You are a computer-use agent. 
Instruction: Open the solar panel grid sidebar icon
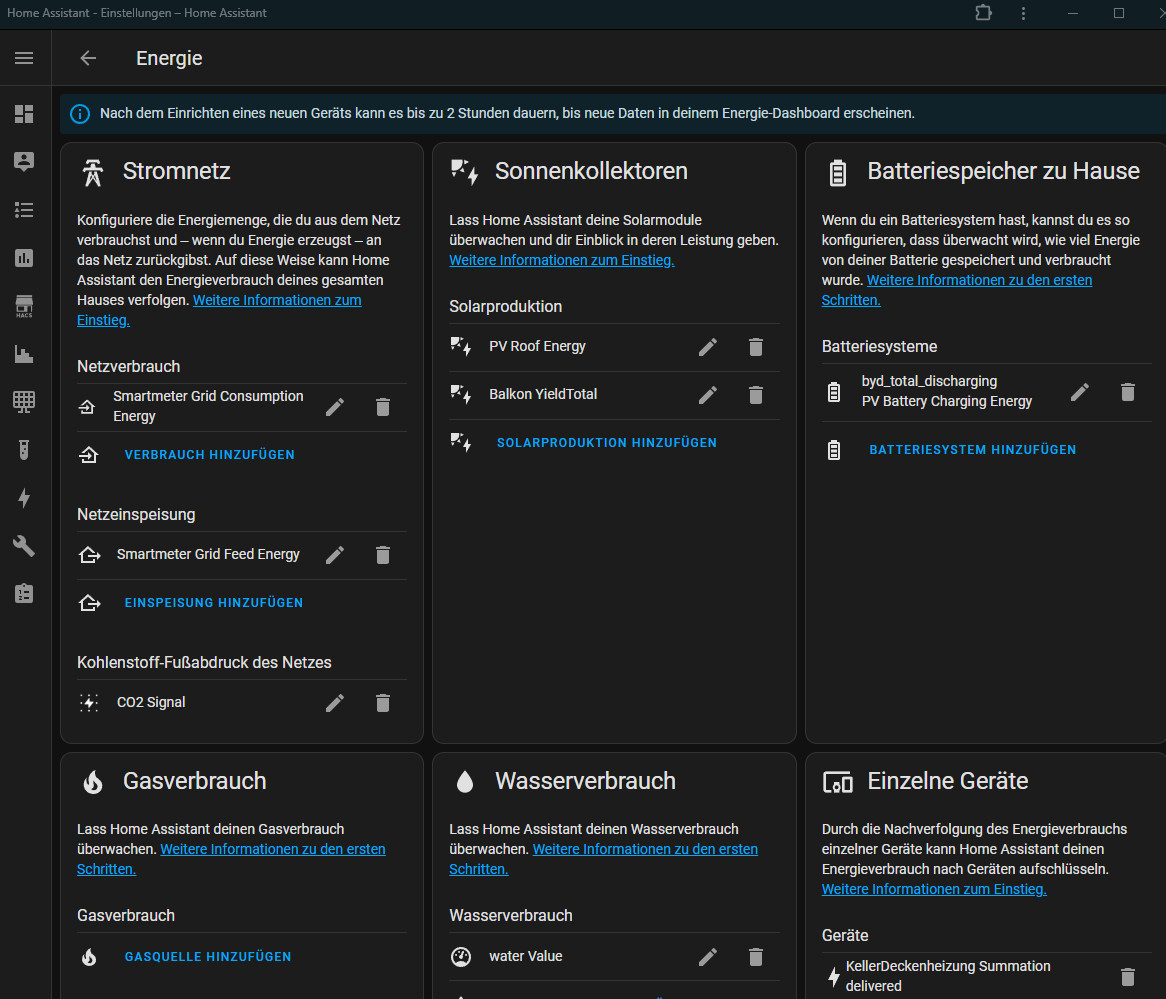pos(24,402)
